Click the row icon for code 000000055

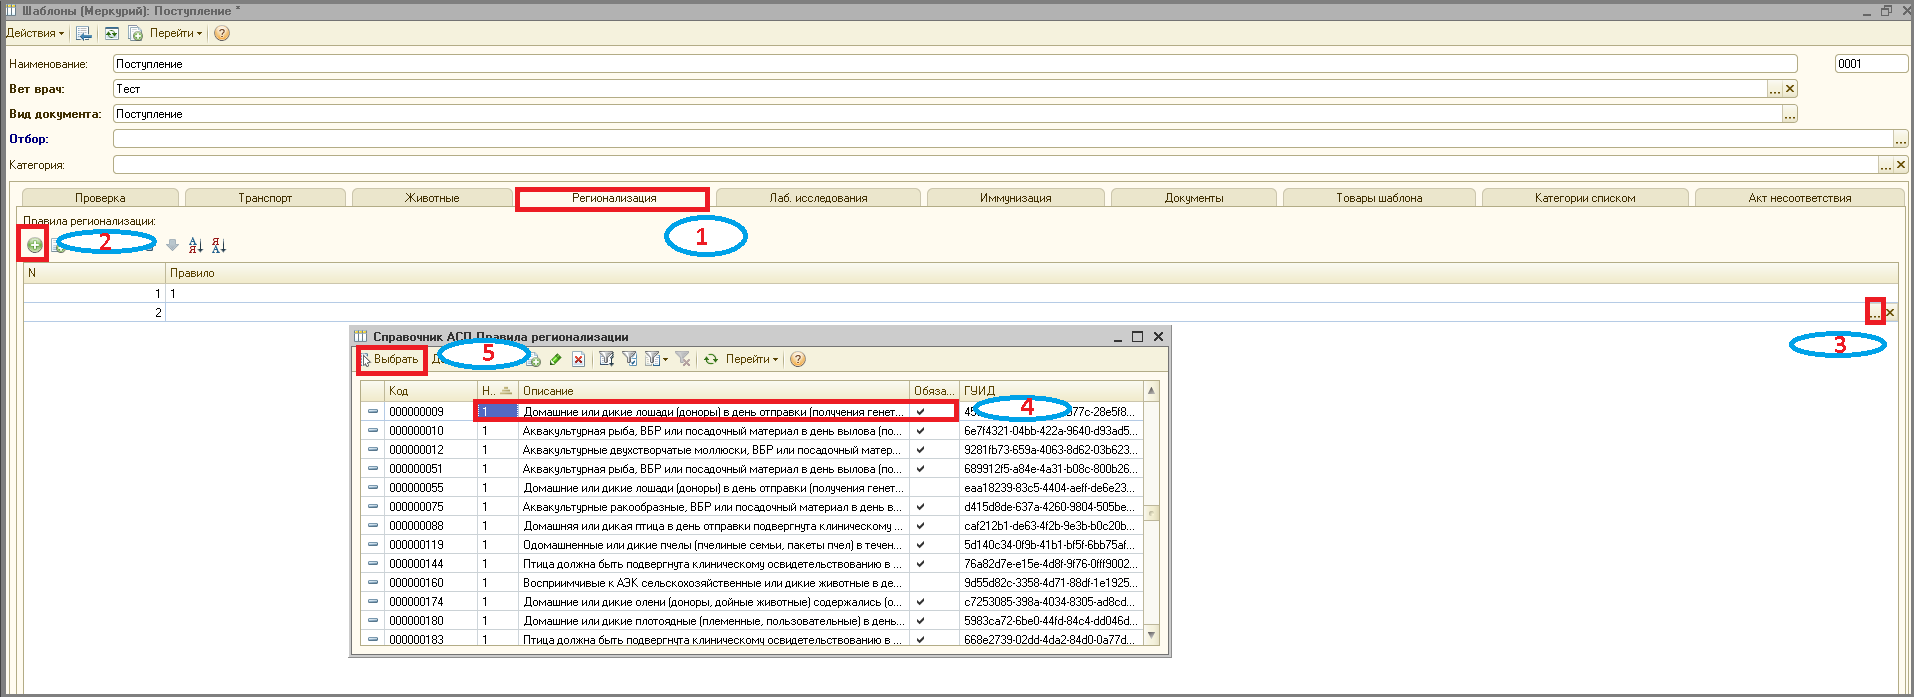373,488
